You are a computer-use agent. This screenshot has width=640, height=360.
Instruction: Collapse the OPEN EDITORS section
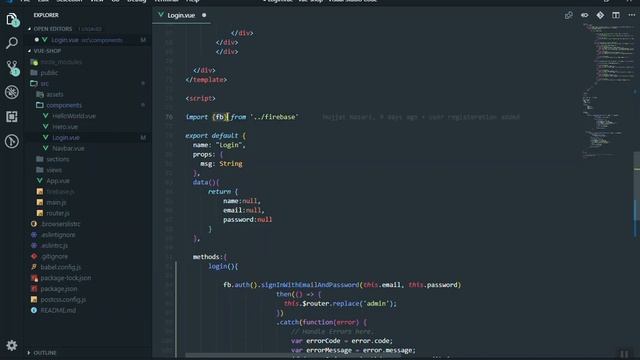53,29
